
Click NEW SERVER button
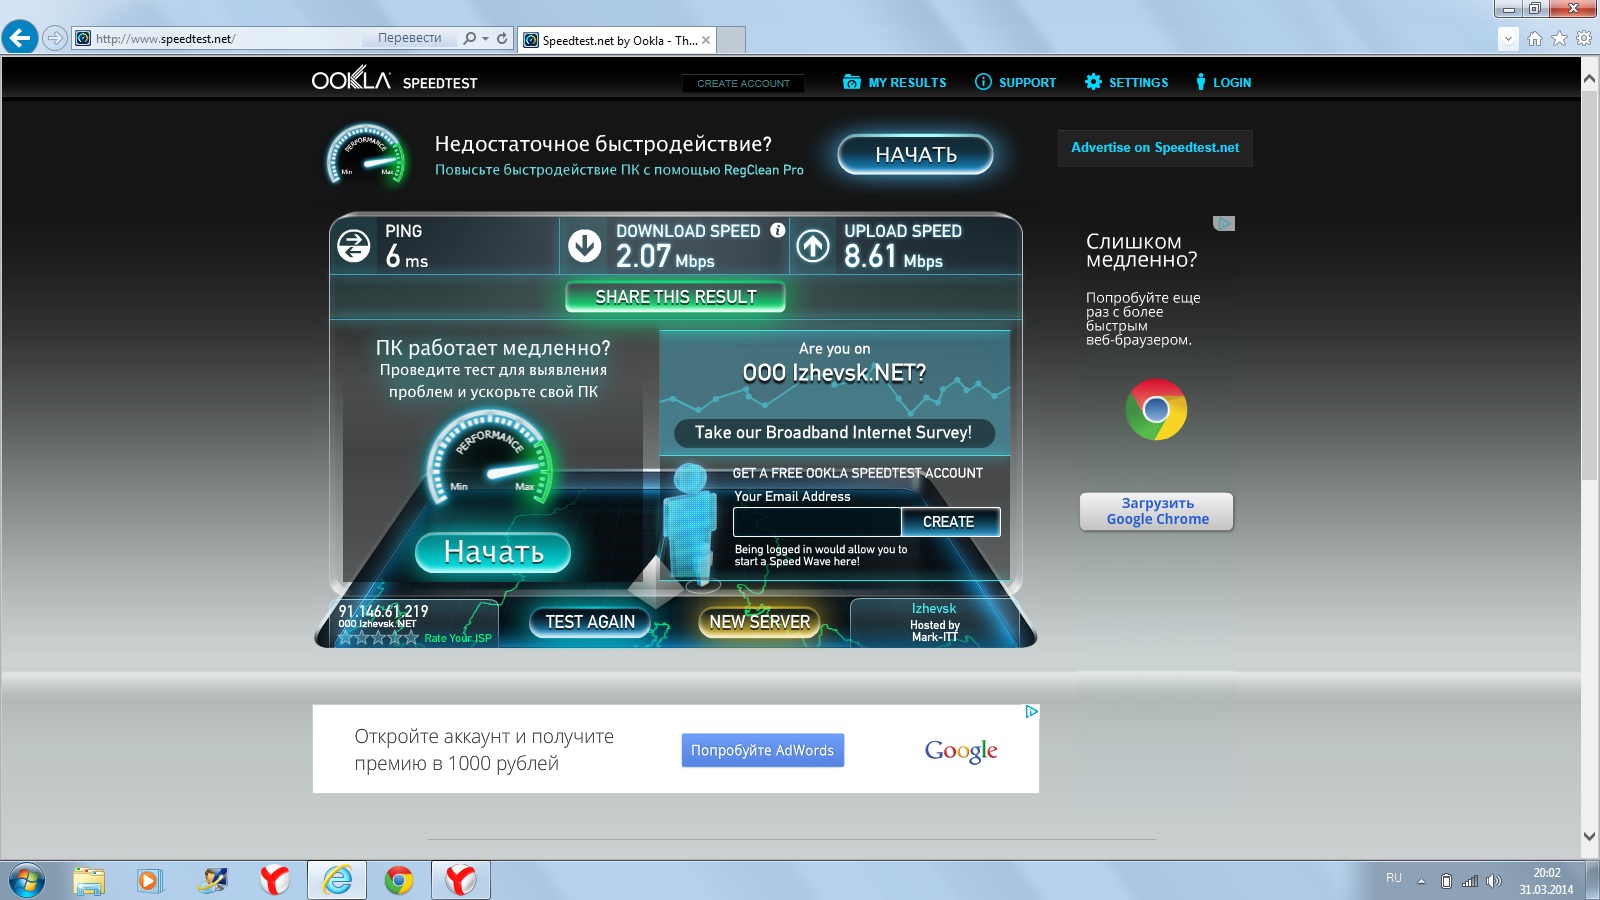(x=760, y=621)
